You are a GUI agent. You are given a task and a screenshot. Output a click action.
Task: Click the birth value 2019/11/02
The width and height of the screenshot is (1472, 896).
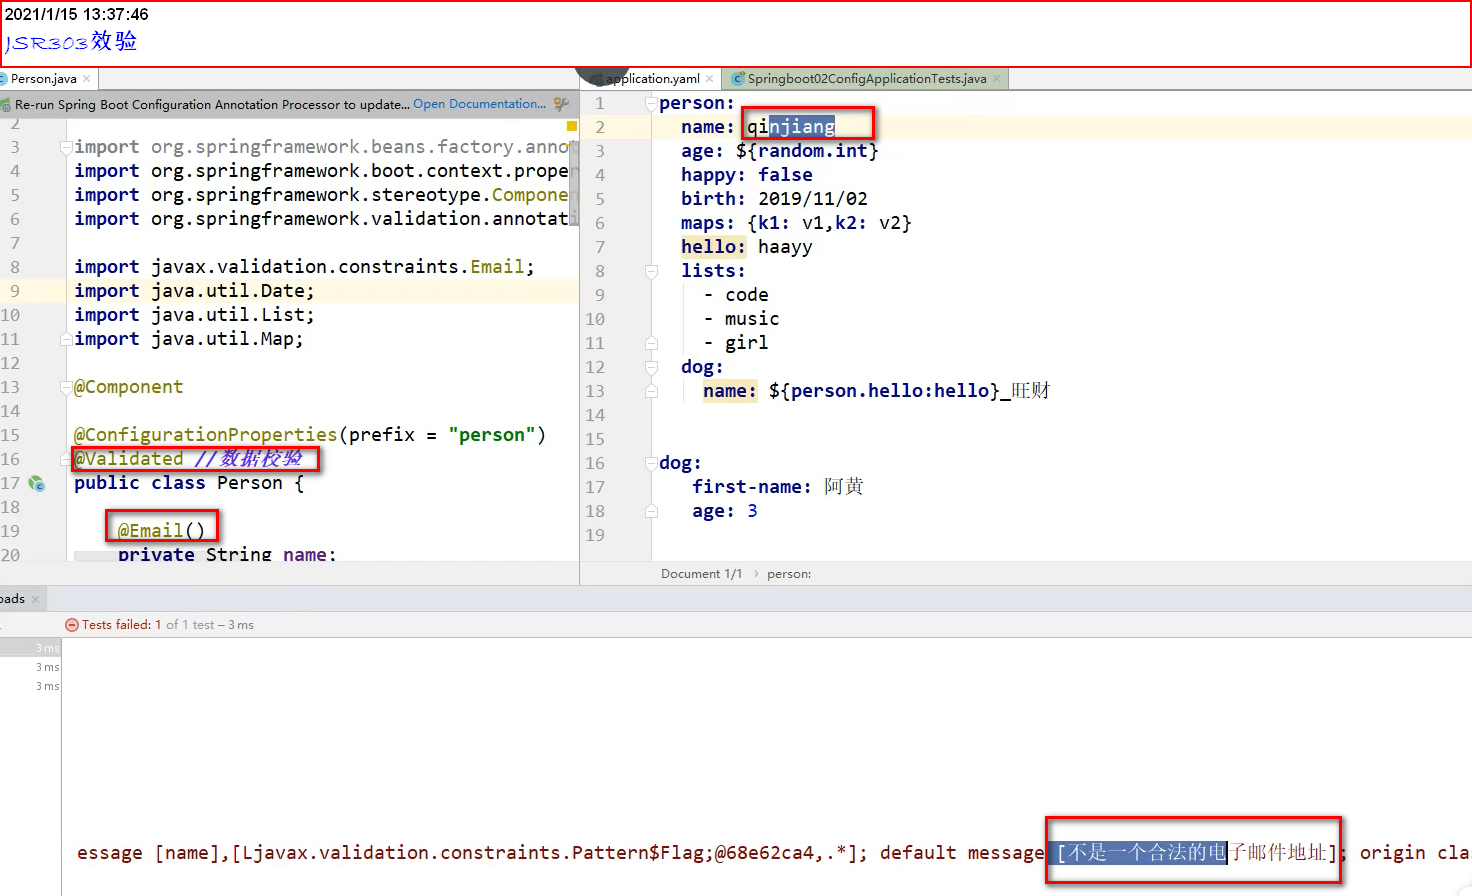point(813,199)
